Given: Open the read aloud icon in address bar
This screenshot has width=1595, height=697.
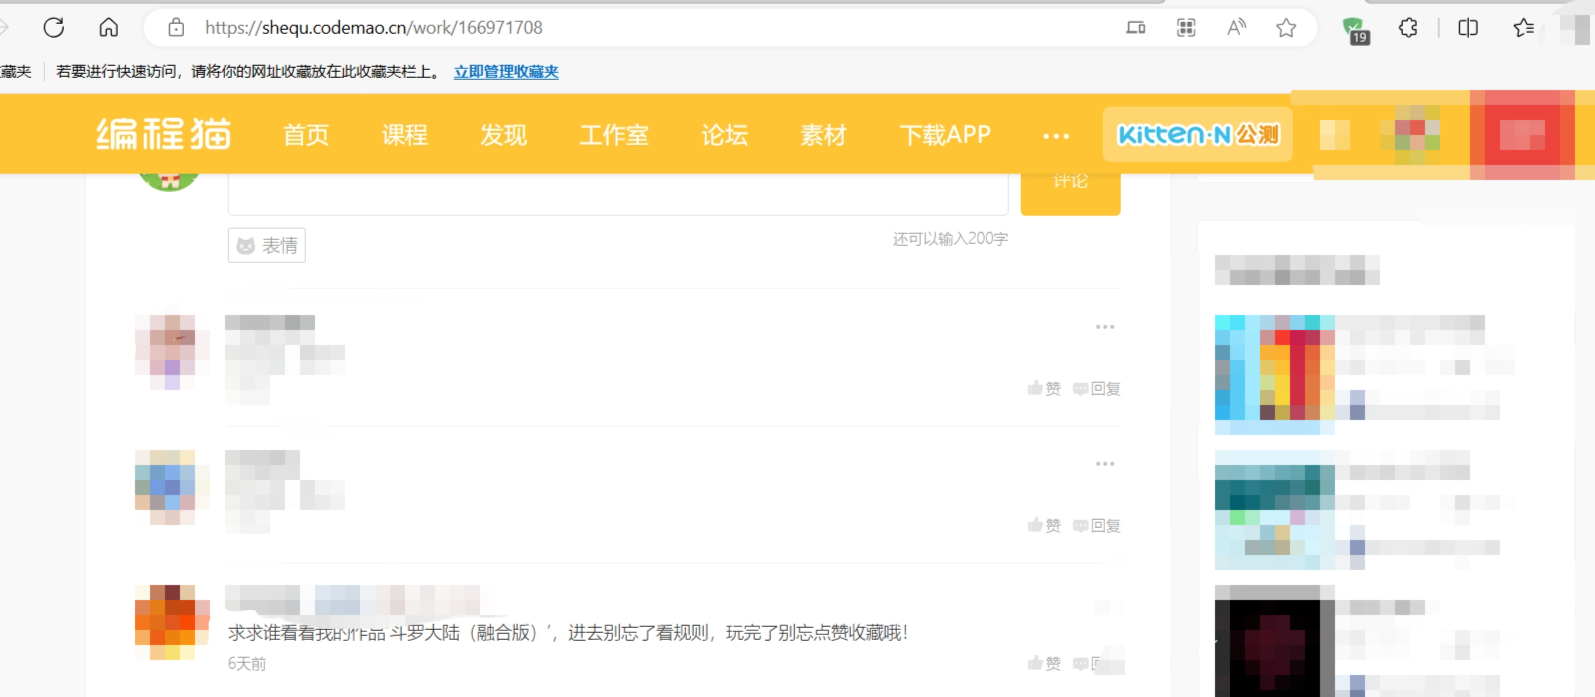Looking at the screenshot, I should (x=1236, y=28).
